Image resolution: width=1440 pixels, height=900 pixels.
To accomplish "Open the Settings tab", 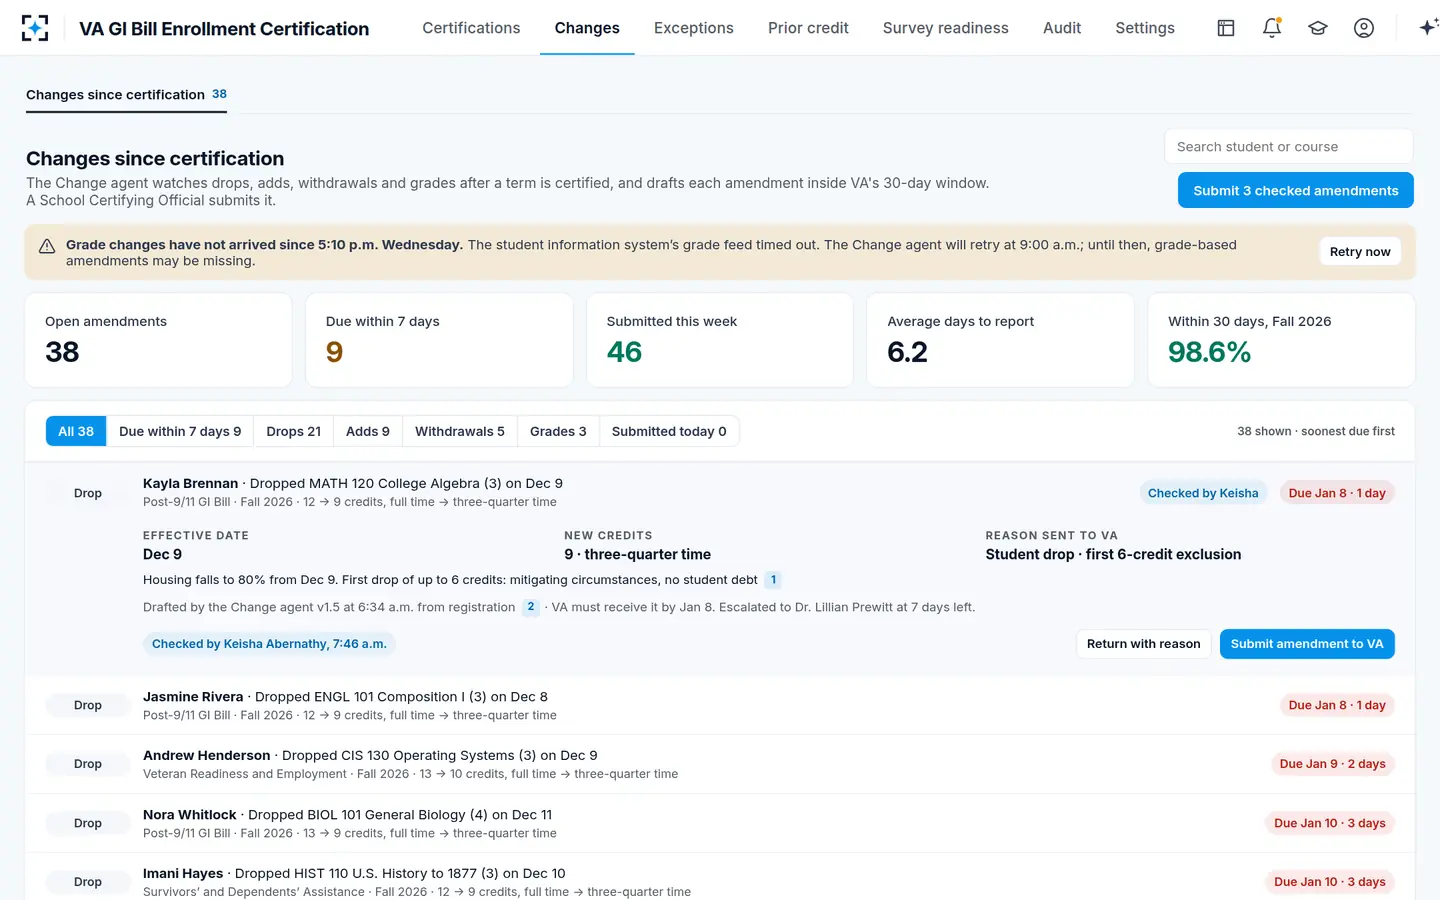I will tap(1145, 28).
